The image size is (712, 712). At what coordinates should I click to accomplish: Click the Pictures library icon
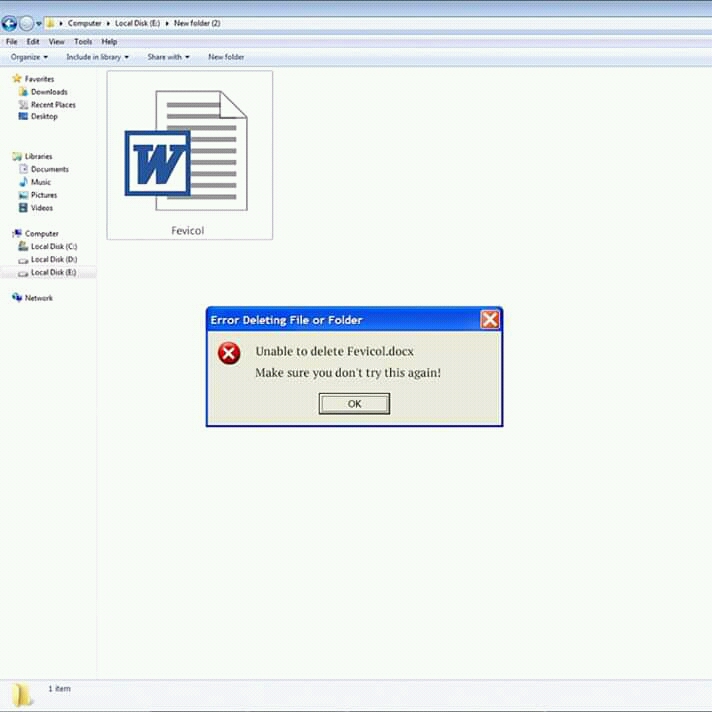pyautogui.click(x=23, y=195)
